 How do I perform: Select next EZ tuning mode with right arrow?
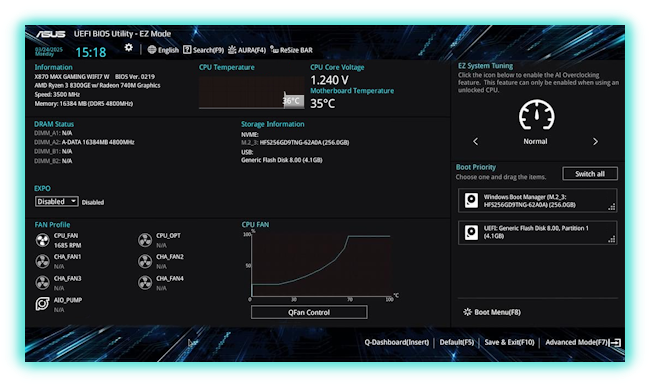[595, 141]
